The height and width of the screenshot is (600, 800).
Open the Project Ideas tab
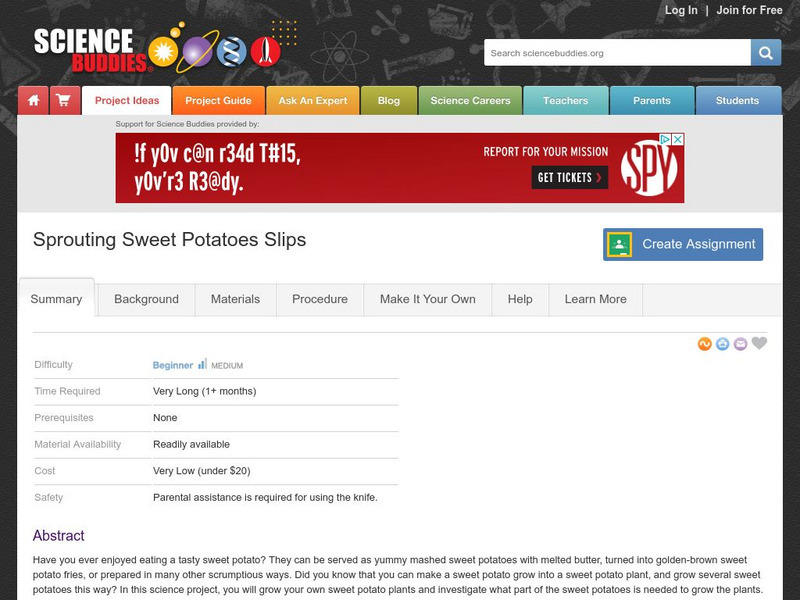[x=127, y=101]
